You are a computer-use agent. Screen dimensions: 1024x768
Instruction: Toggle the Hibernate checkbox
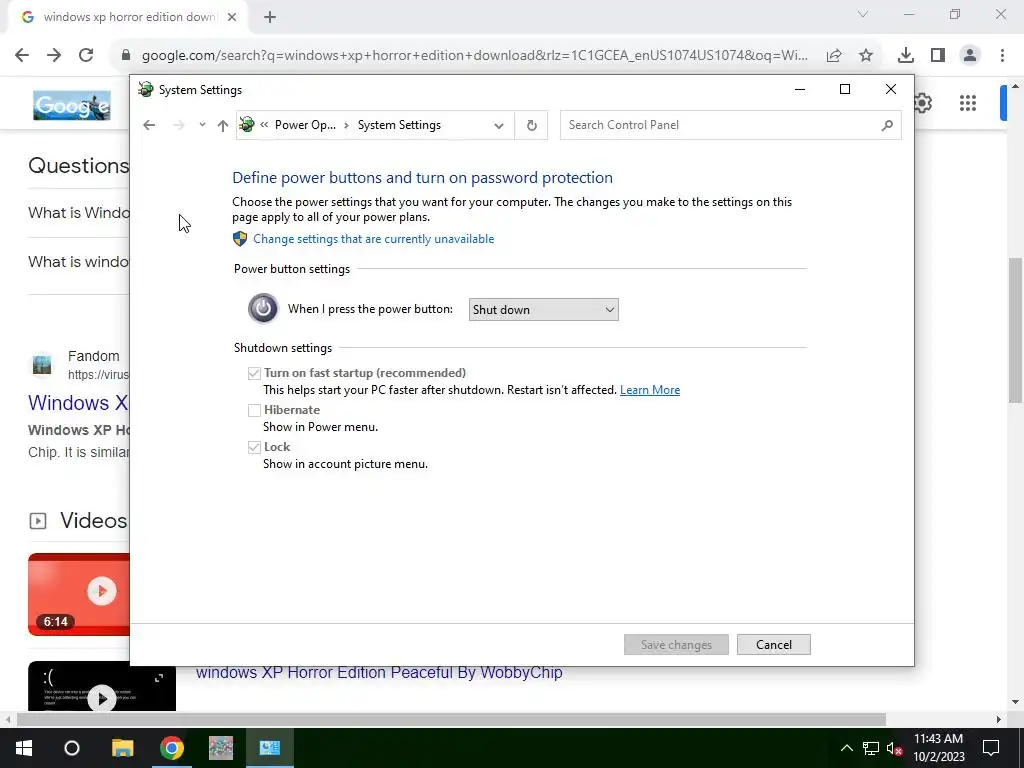pos(254,410)
